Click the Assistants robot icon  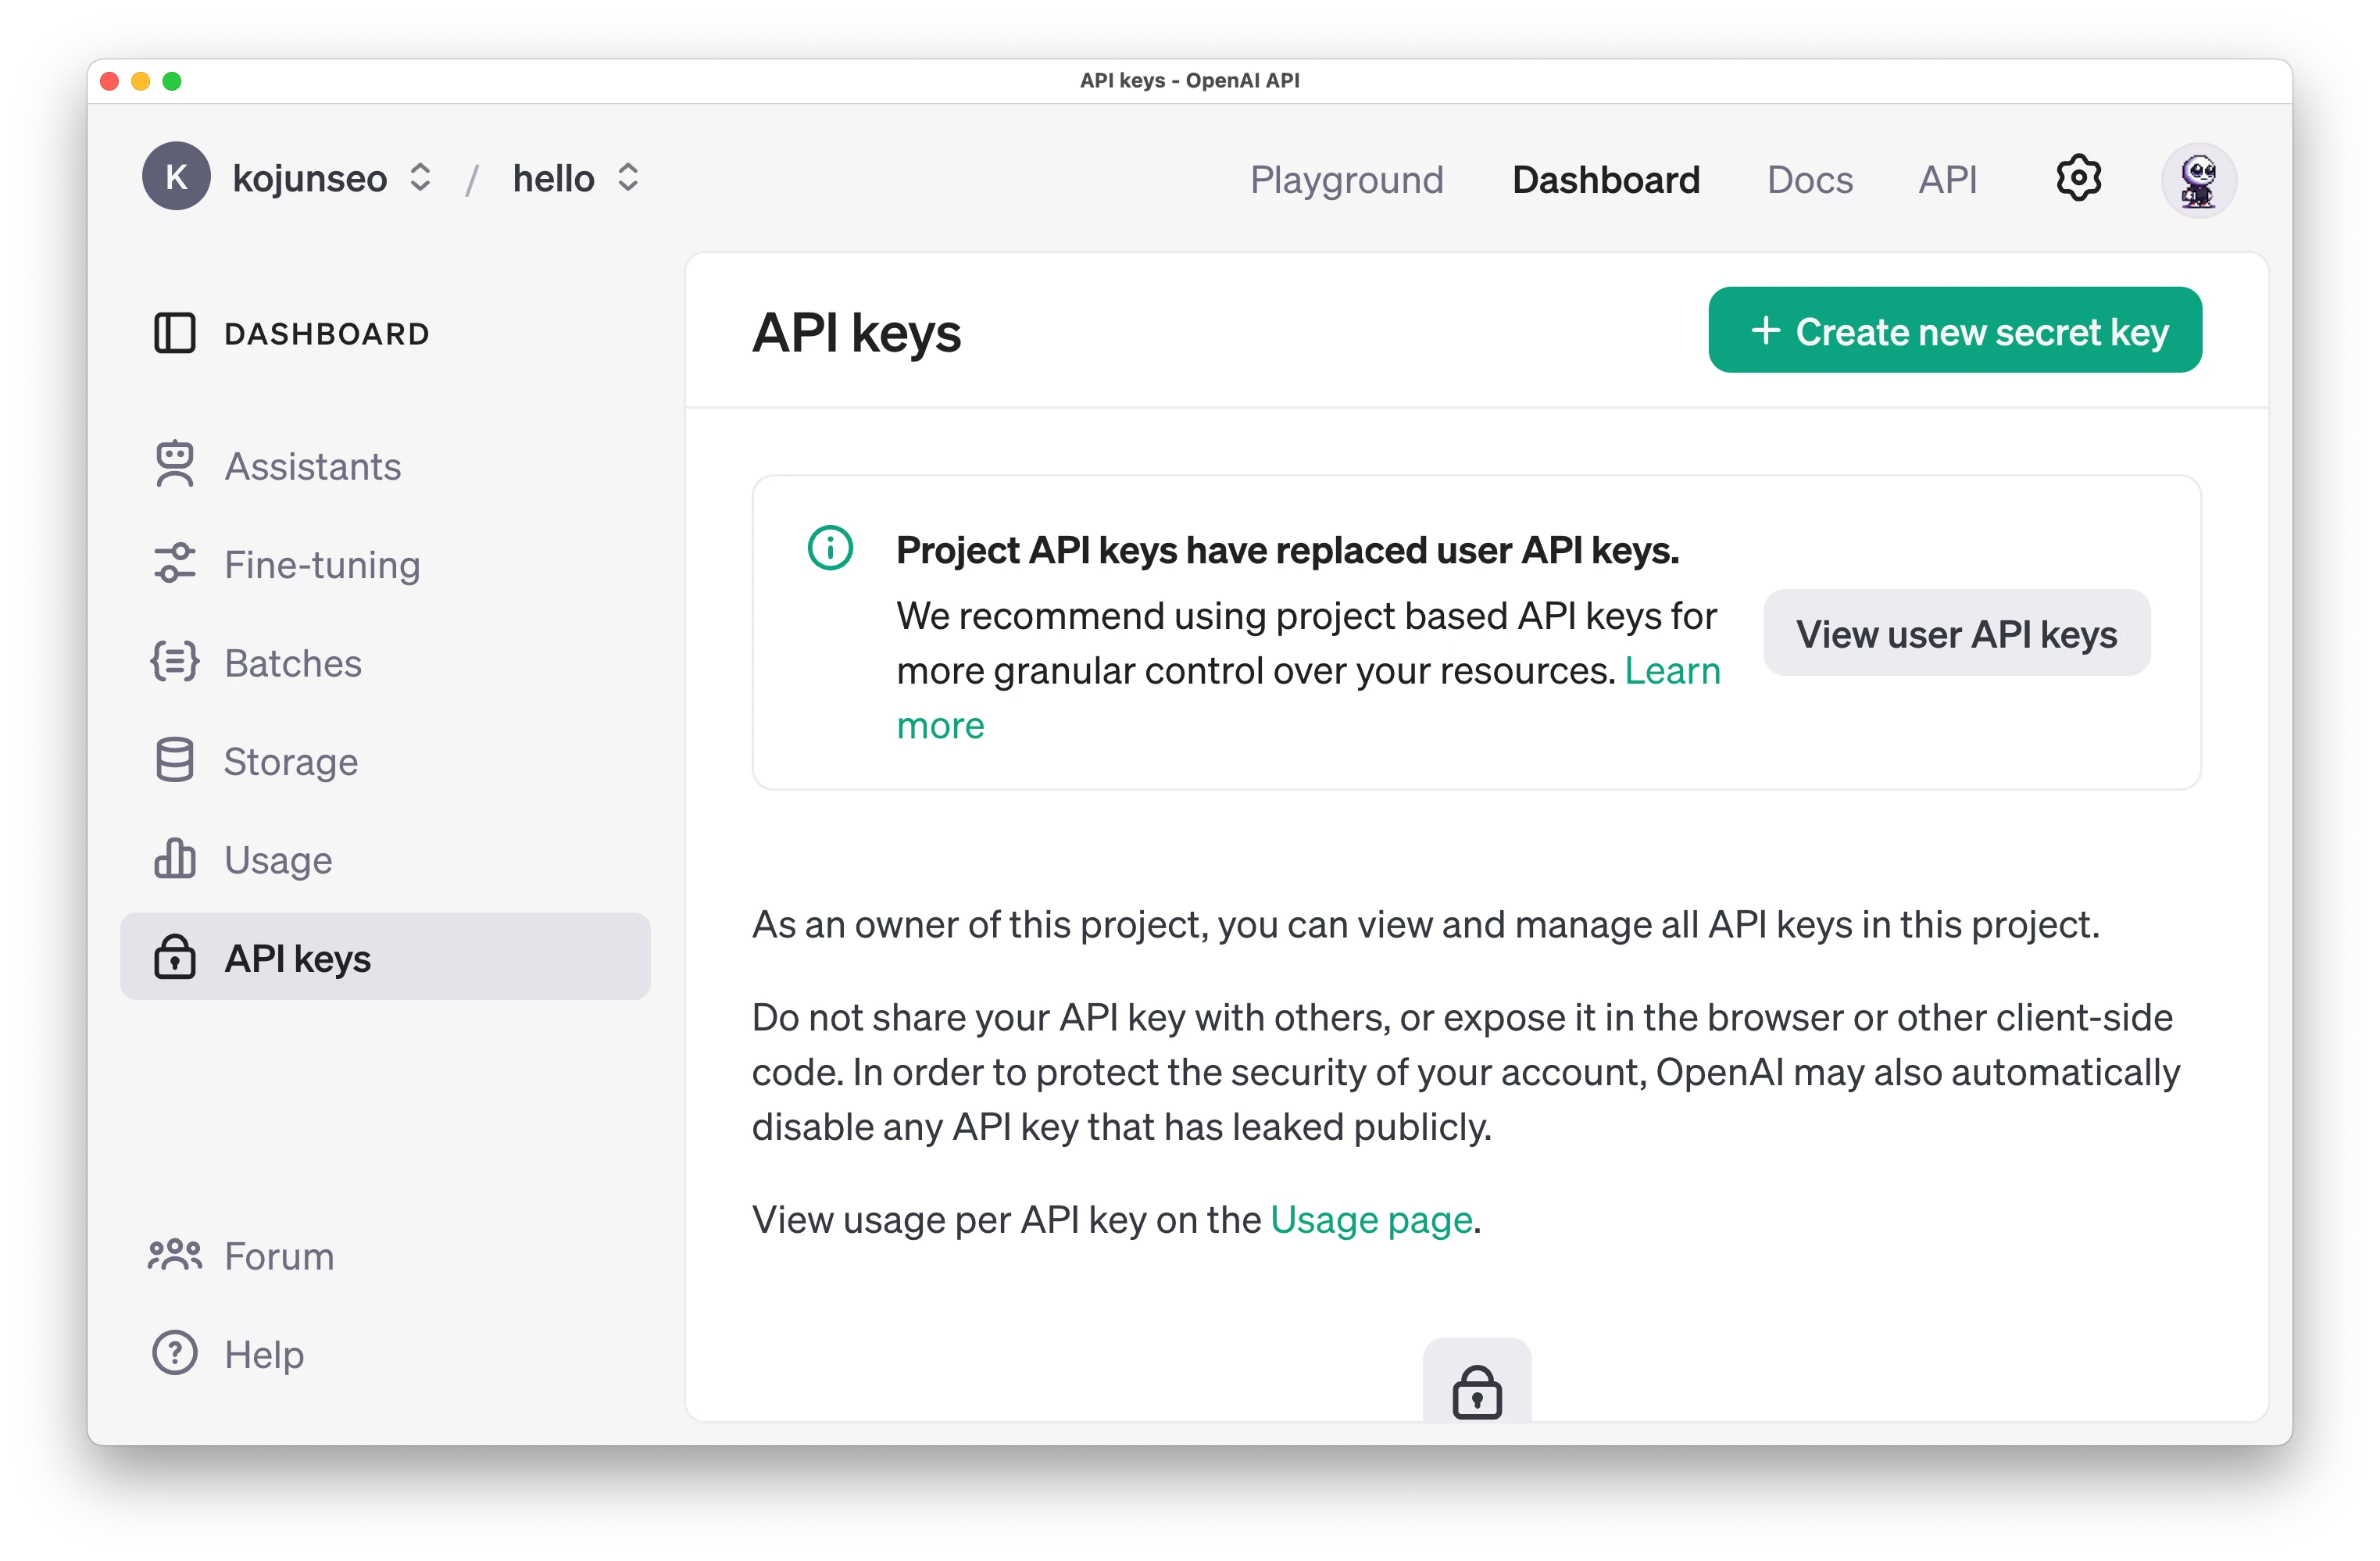click(x=174, y=465)
